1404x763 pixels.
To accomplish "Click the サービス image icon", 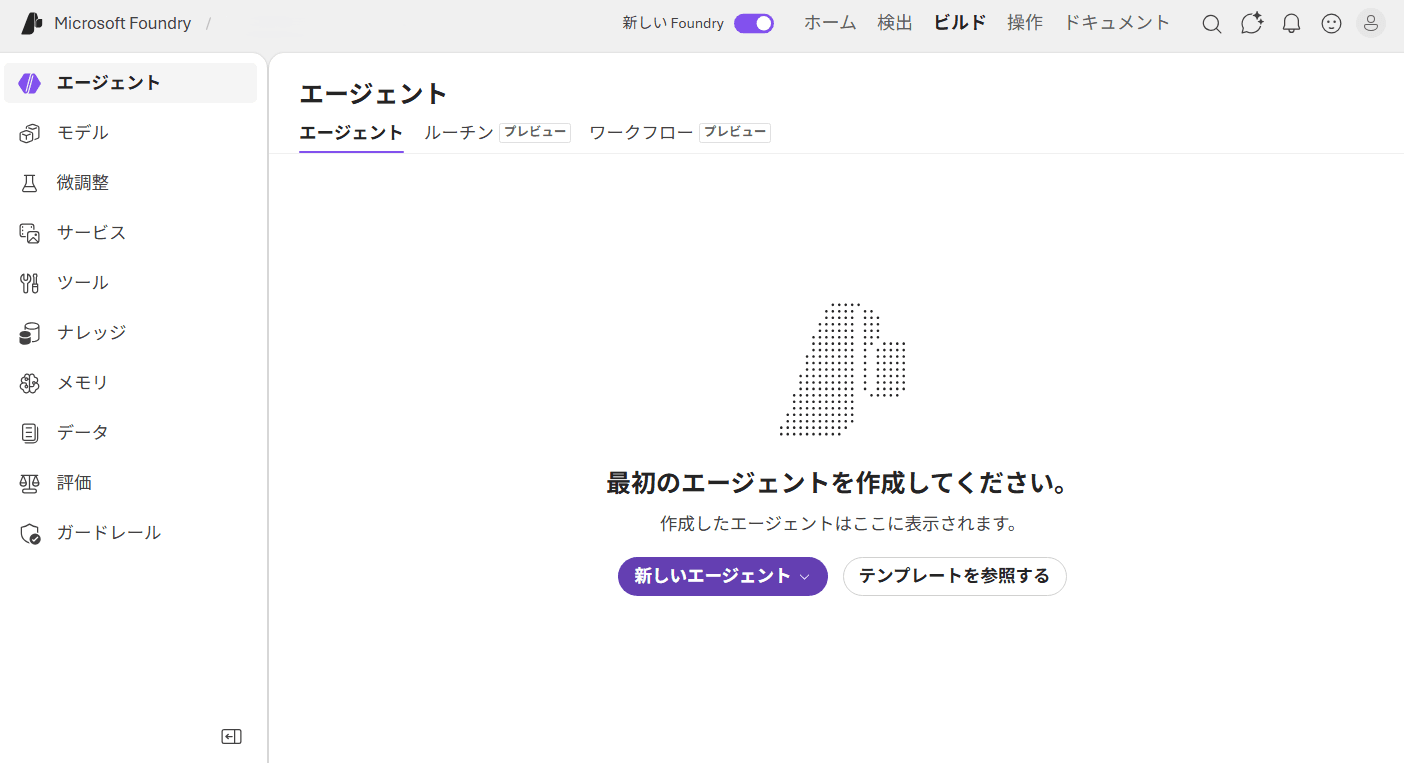I will pos(30,233).
